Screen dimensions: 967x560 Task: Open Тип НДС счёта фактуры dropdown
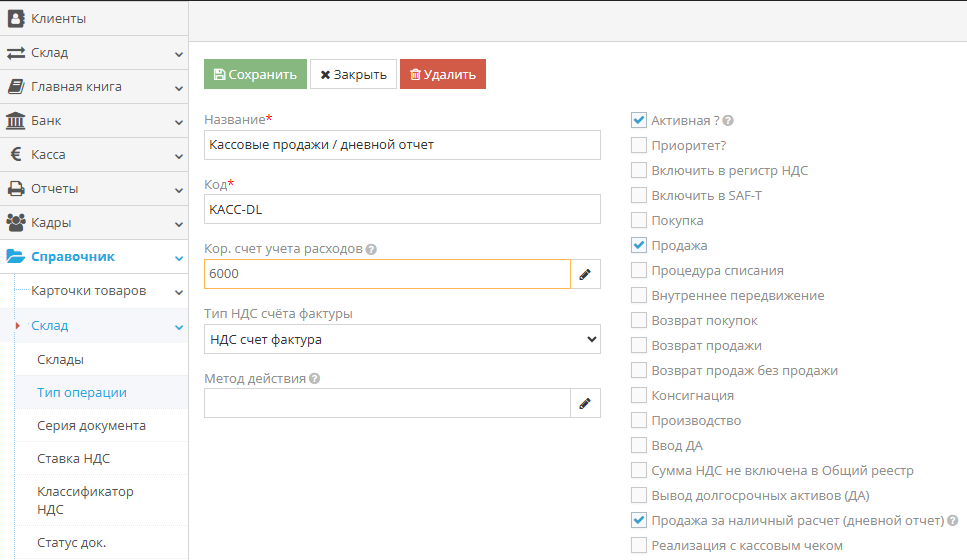402,339
